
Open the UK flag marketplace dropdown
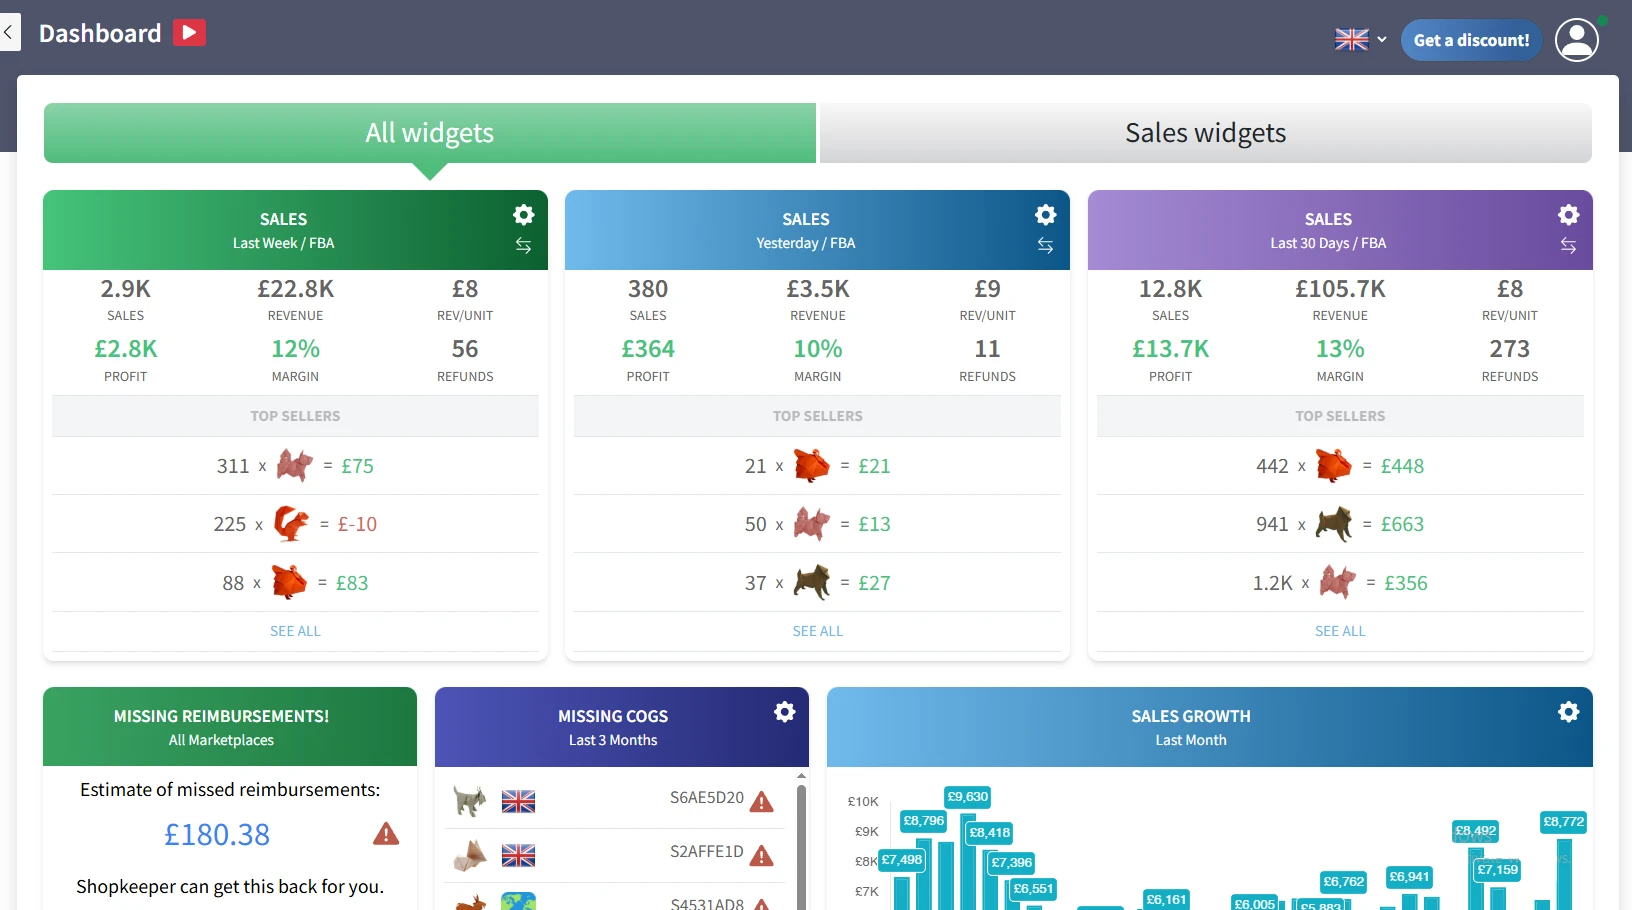pos(1361,40)
